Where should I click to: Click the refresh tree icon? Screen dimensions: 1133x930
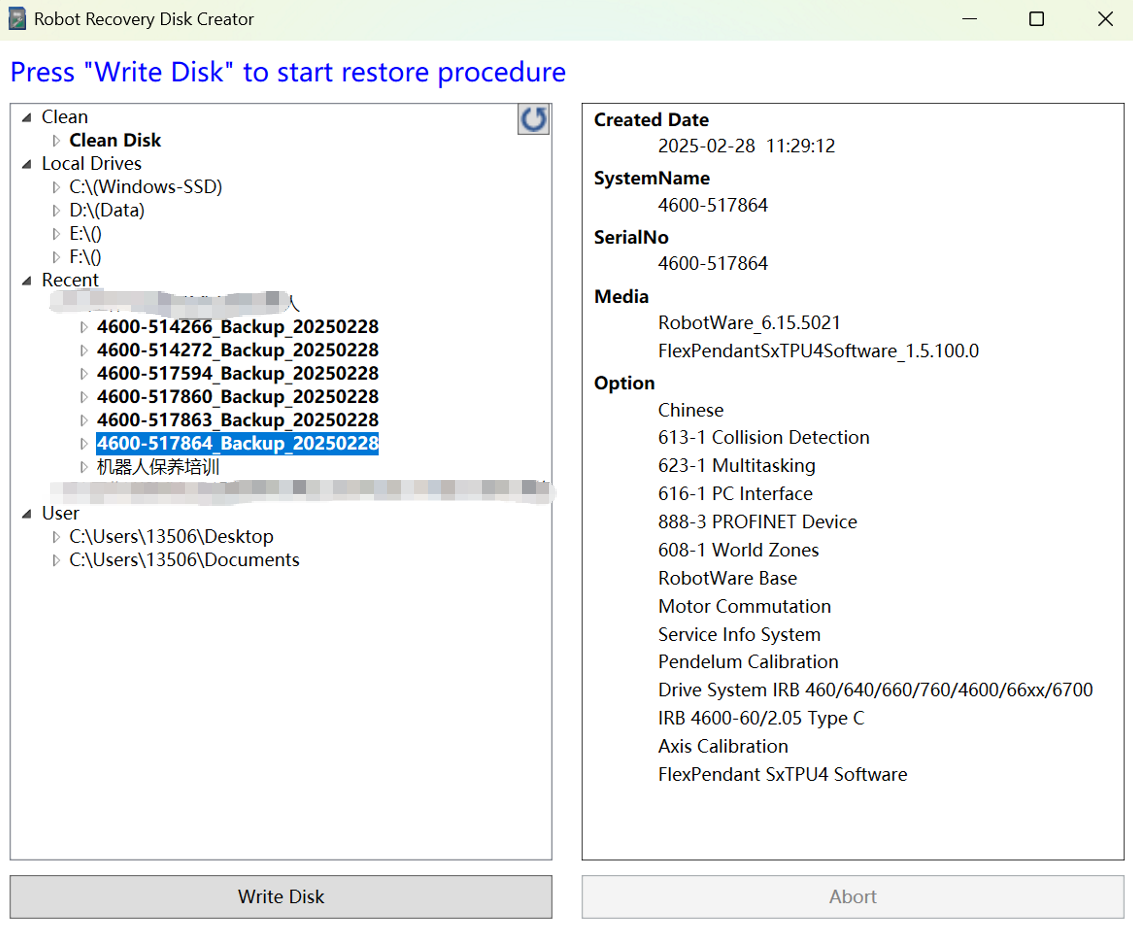tap(533, 119)
